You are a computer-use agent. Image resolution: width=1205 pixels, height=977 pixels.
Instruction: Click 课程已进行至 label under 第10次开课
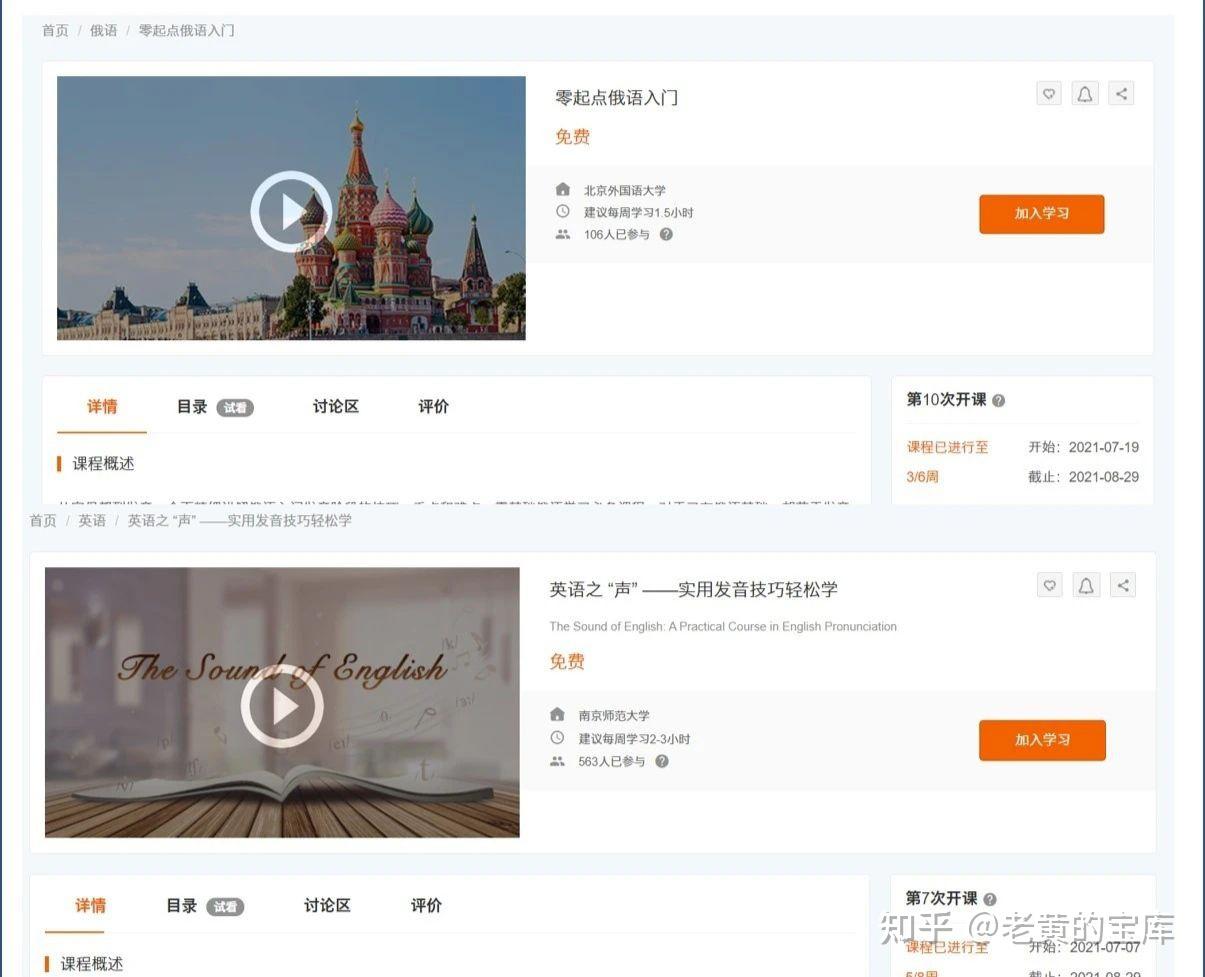click(947, 447)
